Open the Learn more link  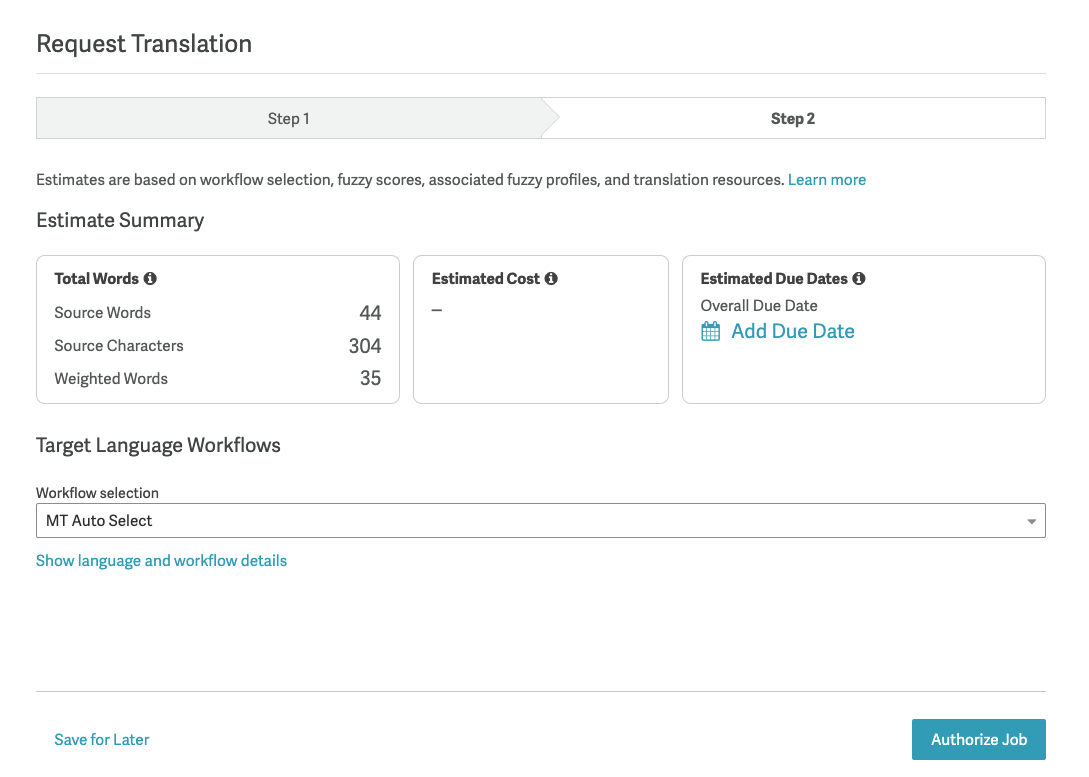tap(826, 180)
